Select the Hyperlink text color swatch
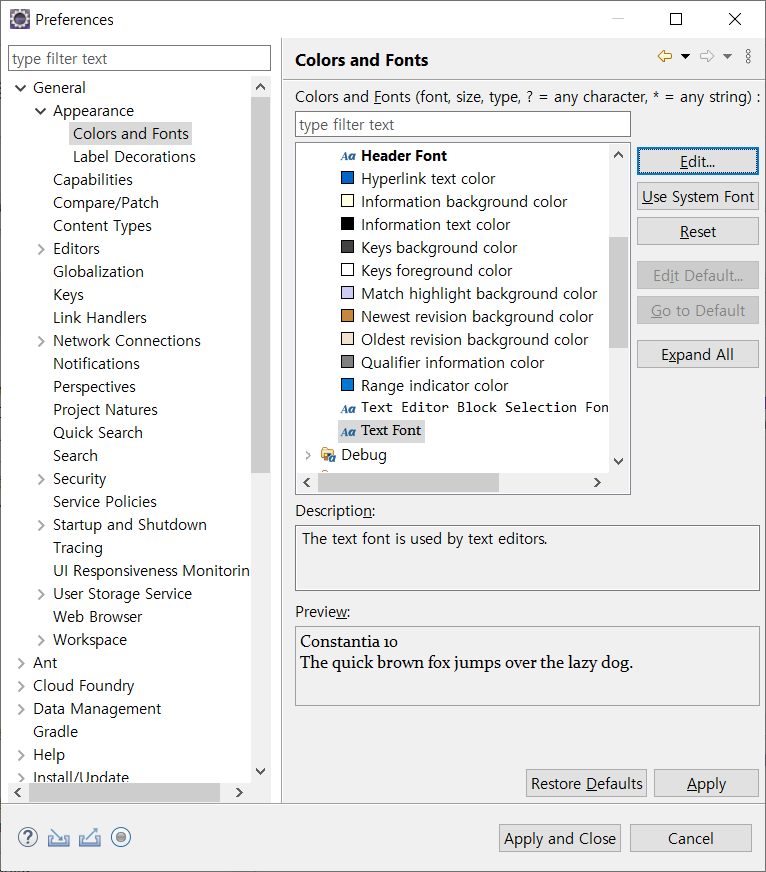Viewport: 766px width, 872px height. point(347,178)
